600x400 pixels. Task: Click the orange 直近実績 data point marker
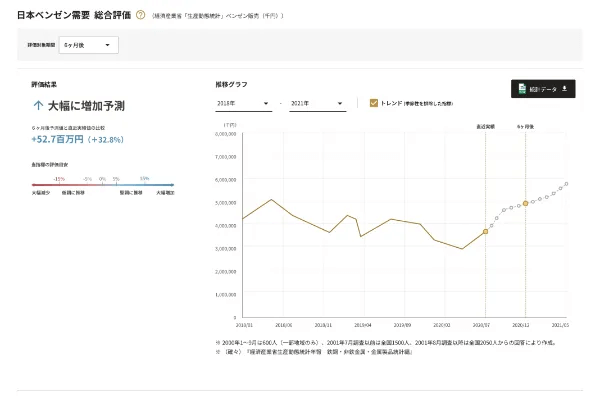pos(485,231)
